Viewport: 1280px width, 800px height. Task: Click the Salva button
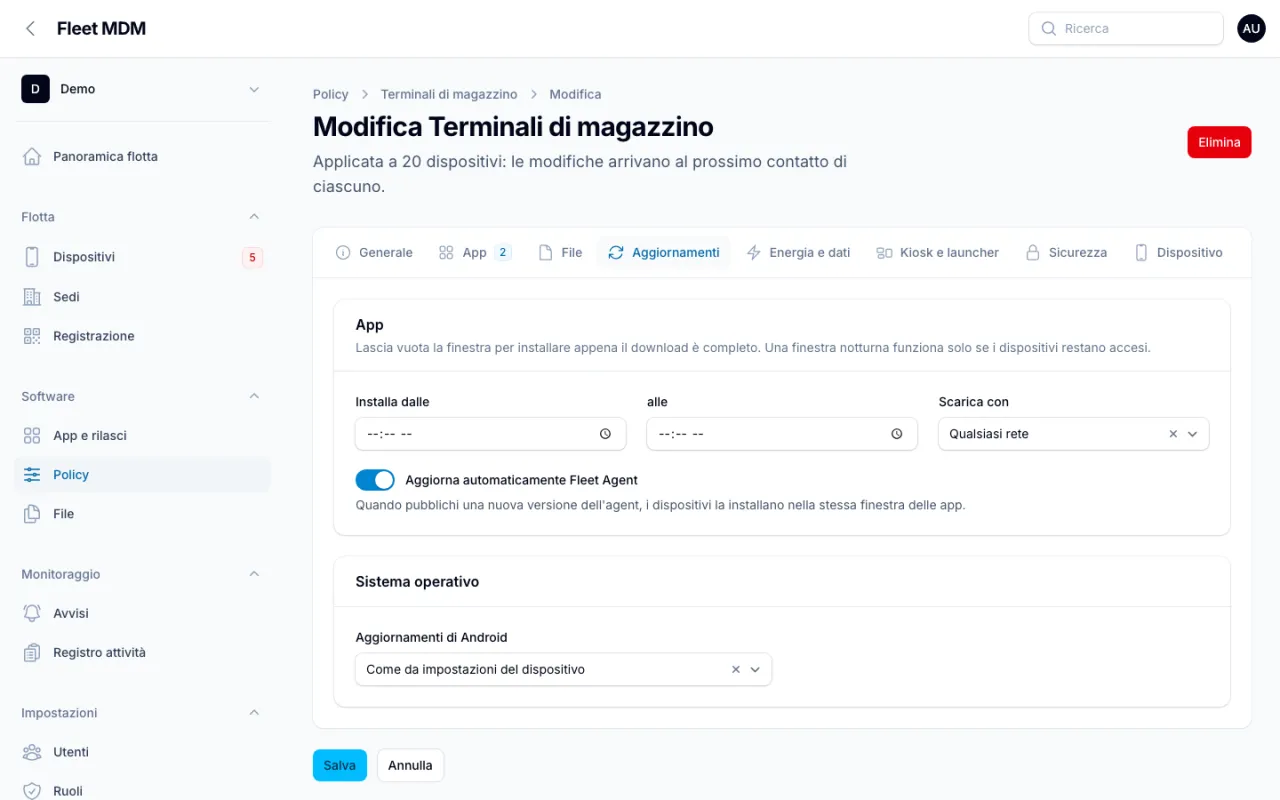[x=340, y=765]
